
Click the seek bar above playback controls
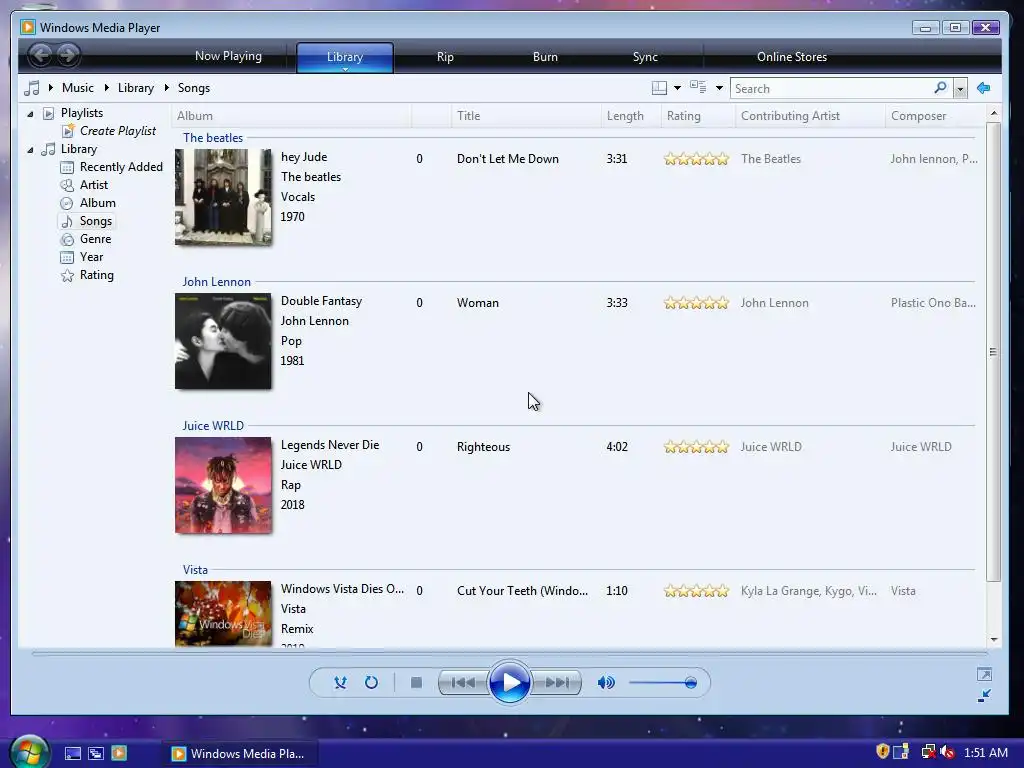point(509,653)
